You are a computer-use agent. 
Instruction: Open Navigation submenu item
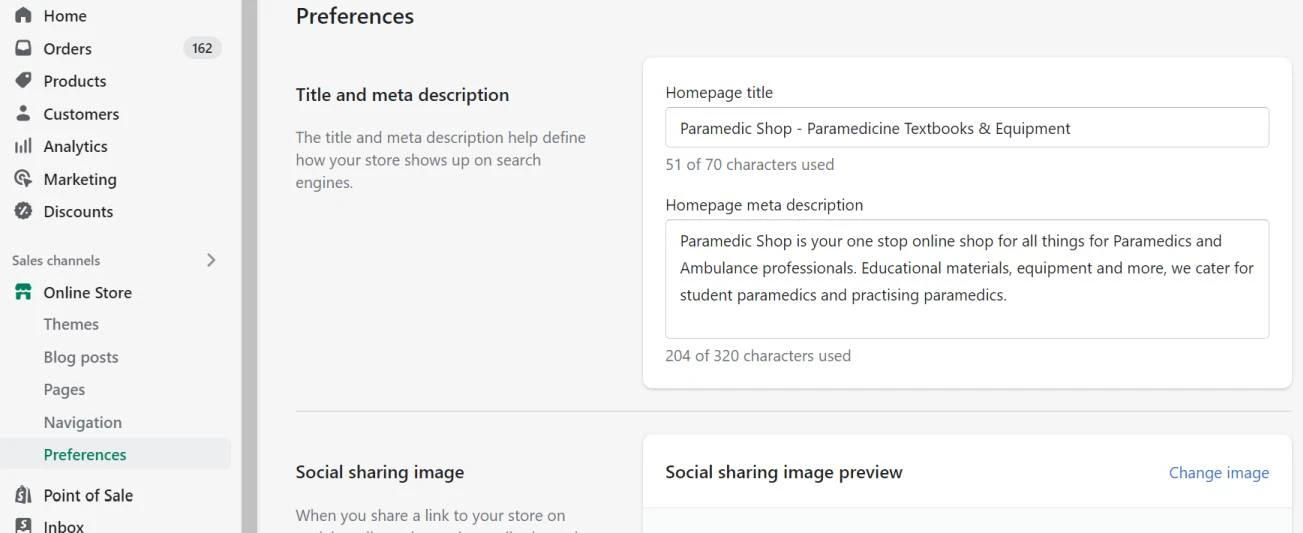coord(83,422)
